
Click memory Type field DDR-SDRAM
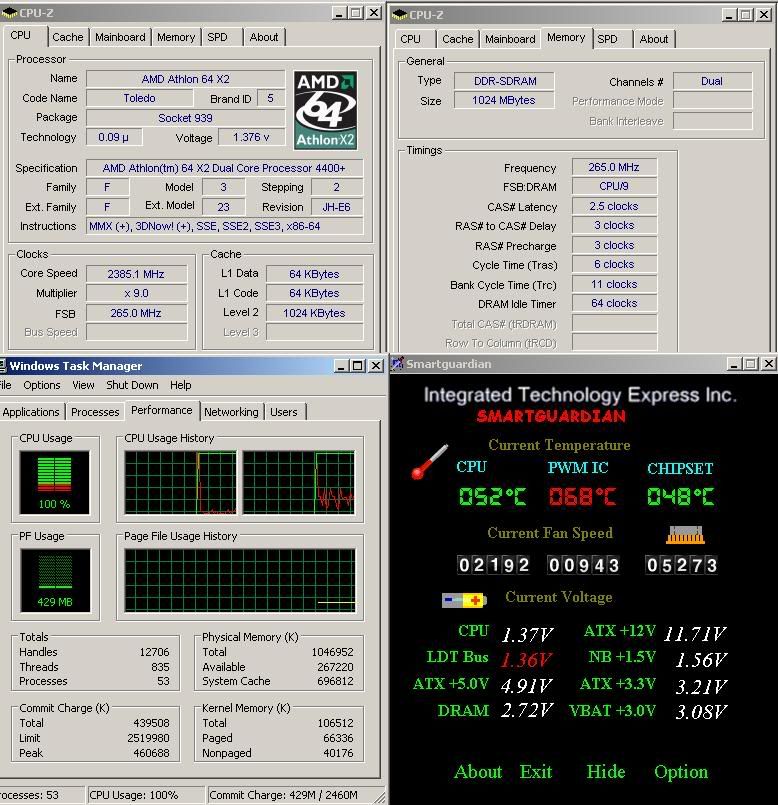[x=505, y=81]
